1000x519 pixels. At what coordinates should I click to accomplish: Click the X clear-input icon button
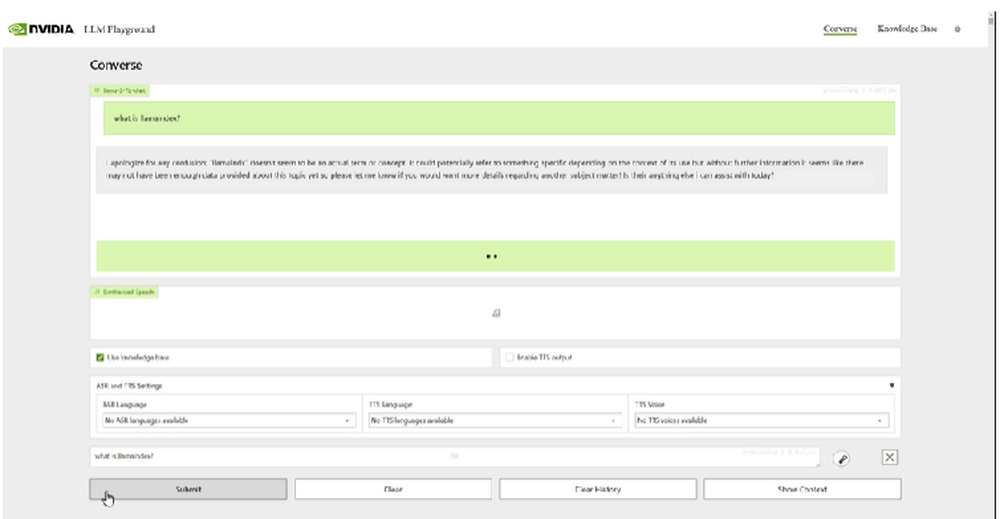click(890, 457)
